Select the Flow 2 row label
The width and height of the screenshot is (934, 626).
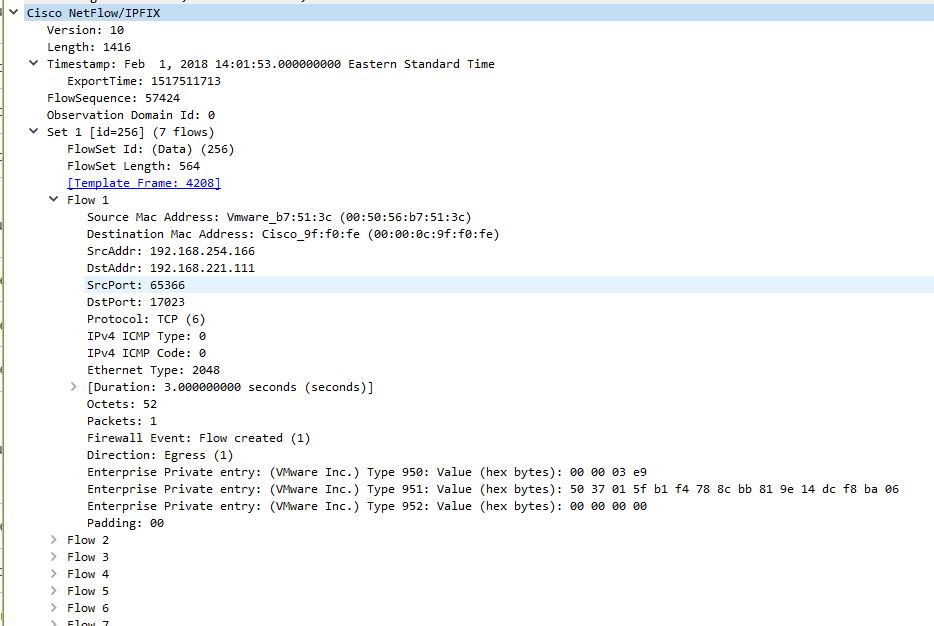[x=88, y=540]
